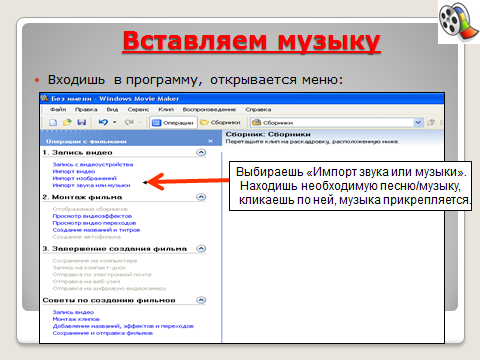This screenshot has height=360, width=480.
Task: Click the grayed Запись на компакт-диск item
Action: 89,268
